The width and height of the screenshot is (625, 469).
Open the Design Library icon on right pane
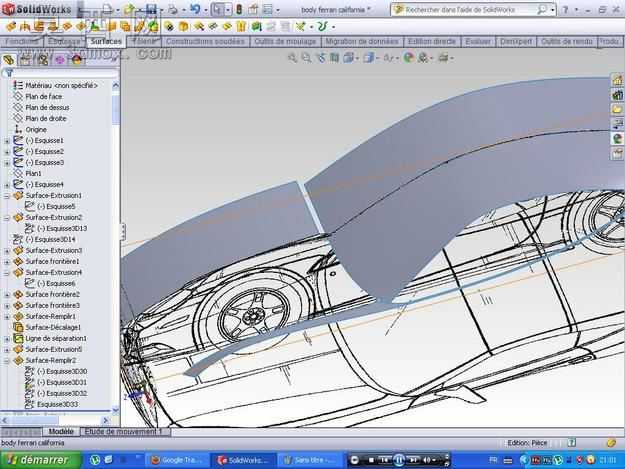[617, 95]
